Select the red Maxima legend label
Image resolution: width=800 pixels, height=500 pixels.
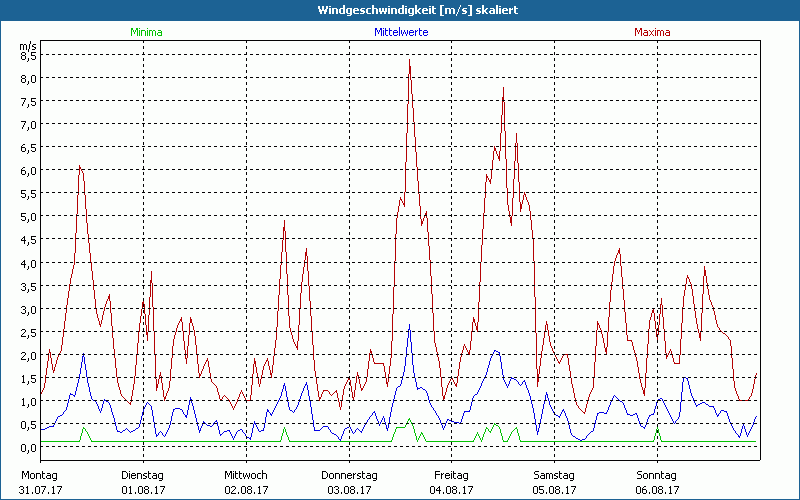click(x=653, y=32)
